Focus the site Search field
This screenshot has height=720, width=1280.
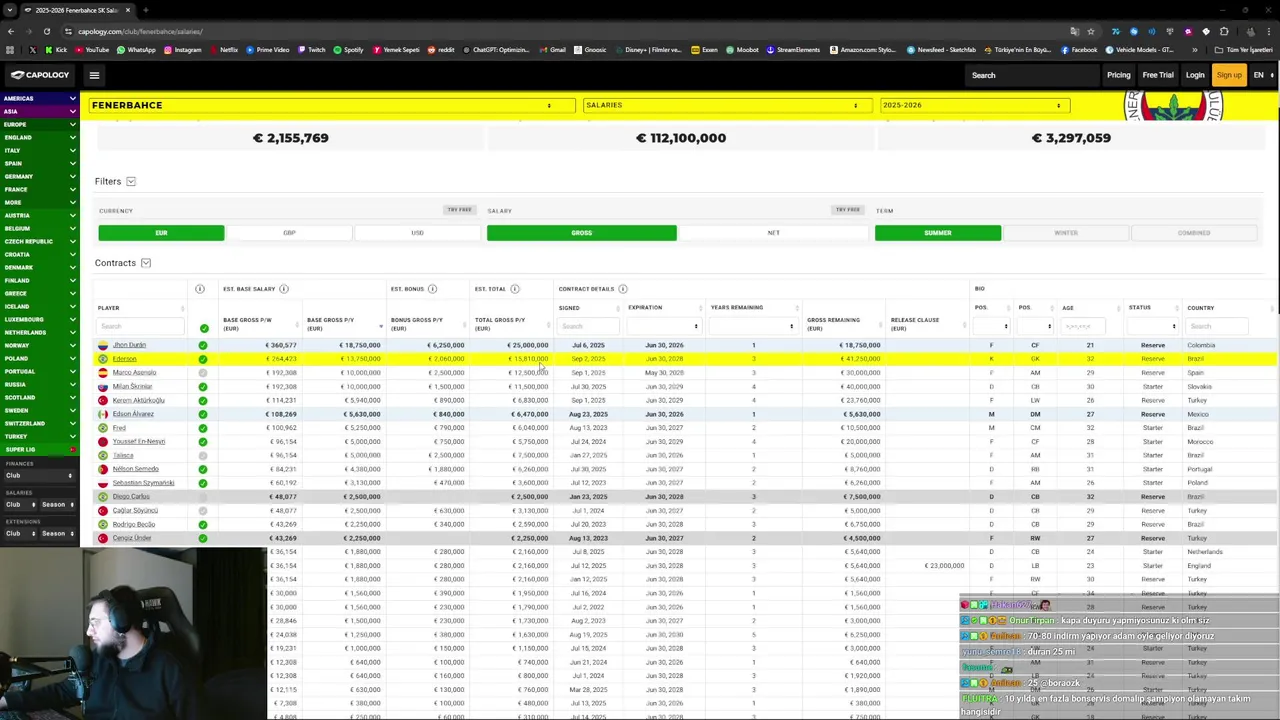[1030, 75]
